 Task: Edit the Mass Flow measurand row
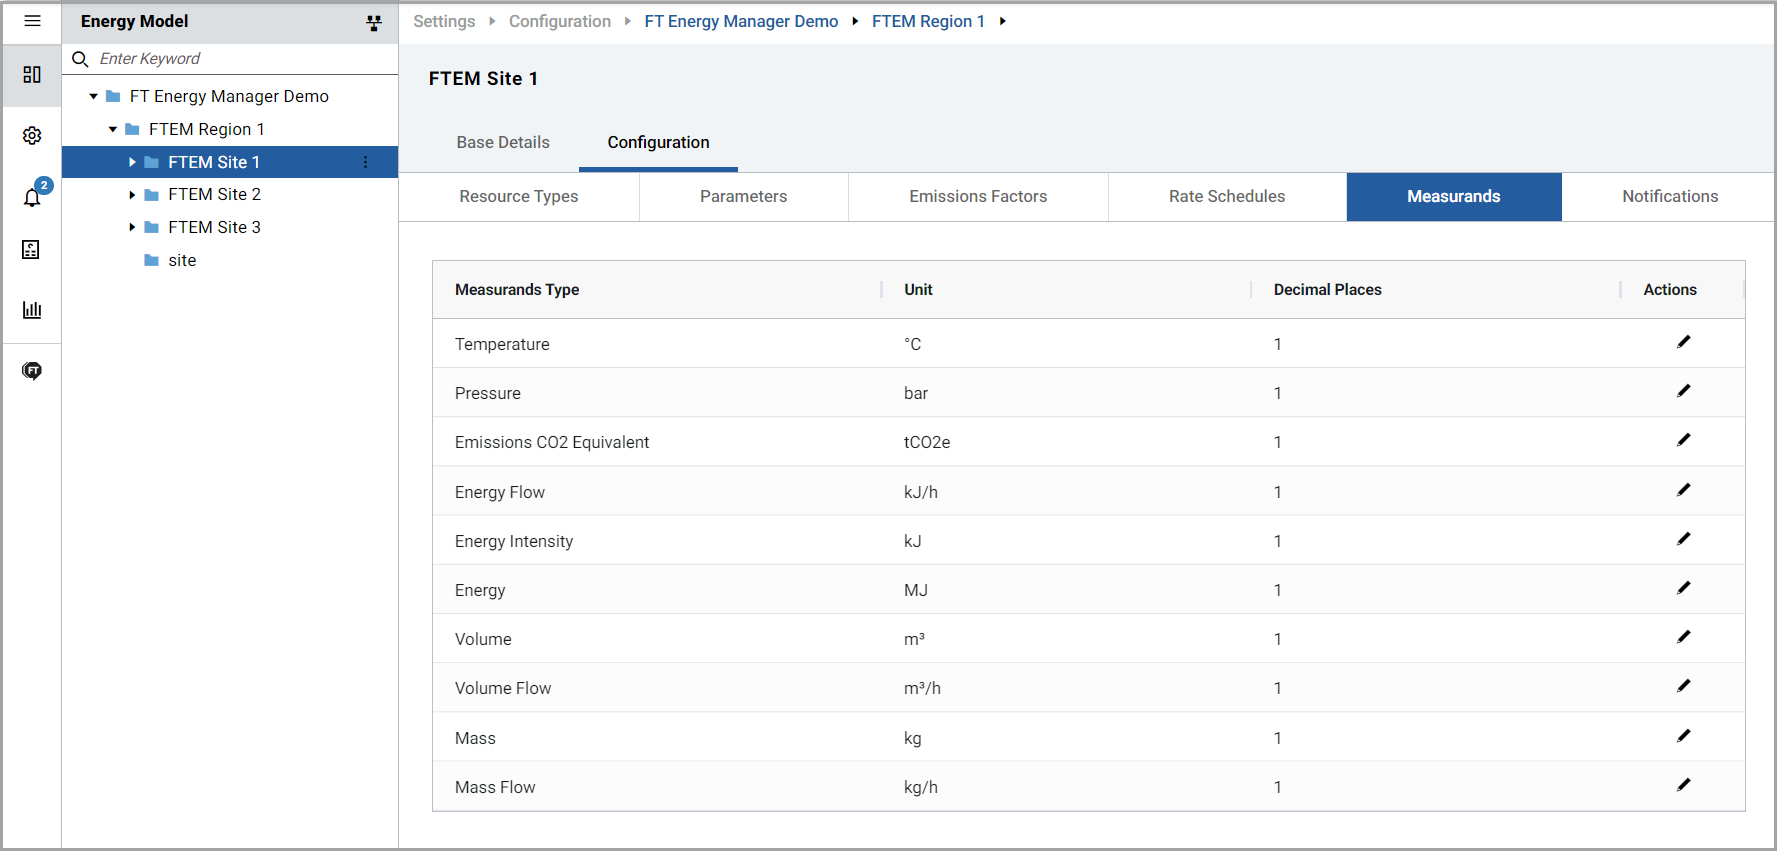pos(1683,785)
